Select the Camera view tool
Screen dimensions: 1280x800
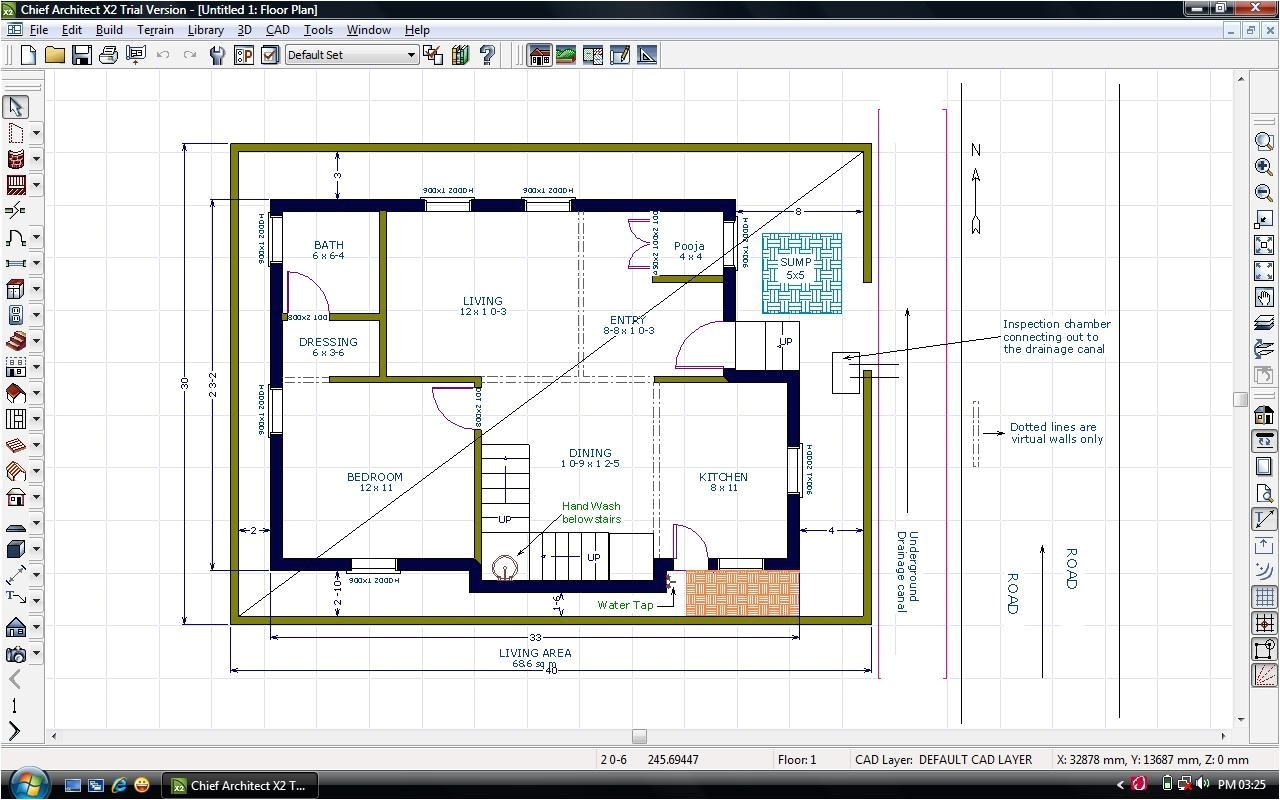point(16,653)
